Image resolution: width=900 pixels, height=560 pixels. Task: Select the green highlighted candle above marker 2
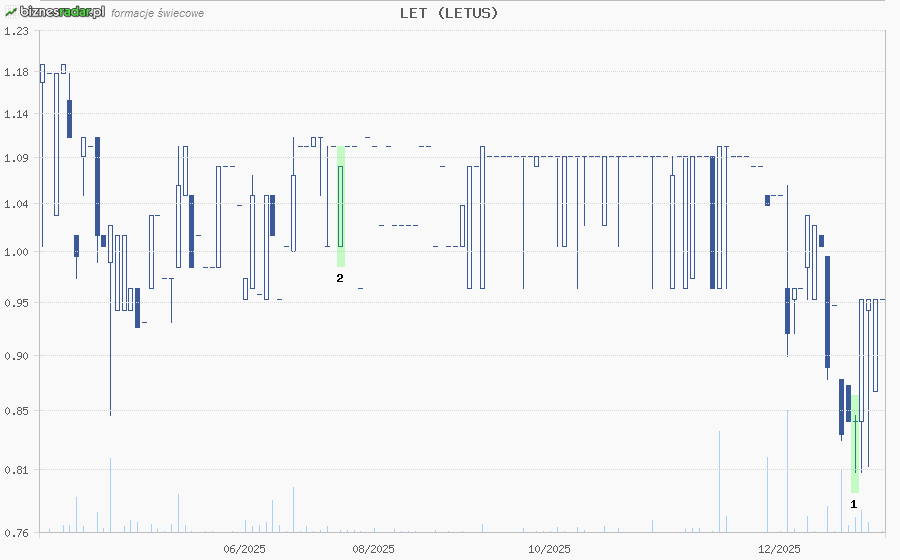click(341, 206)
